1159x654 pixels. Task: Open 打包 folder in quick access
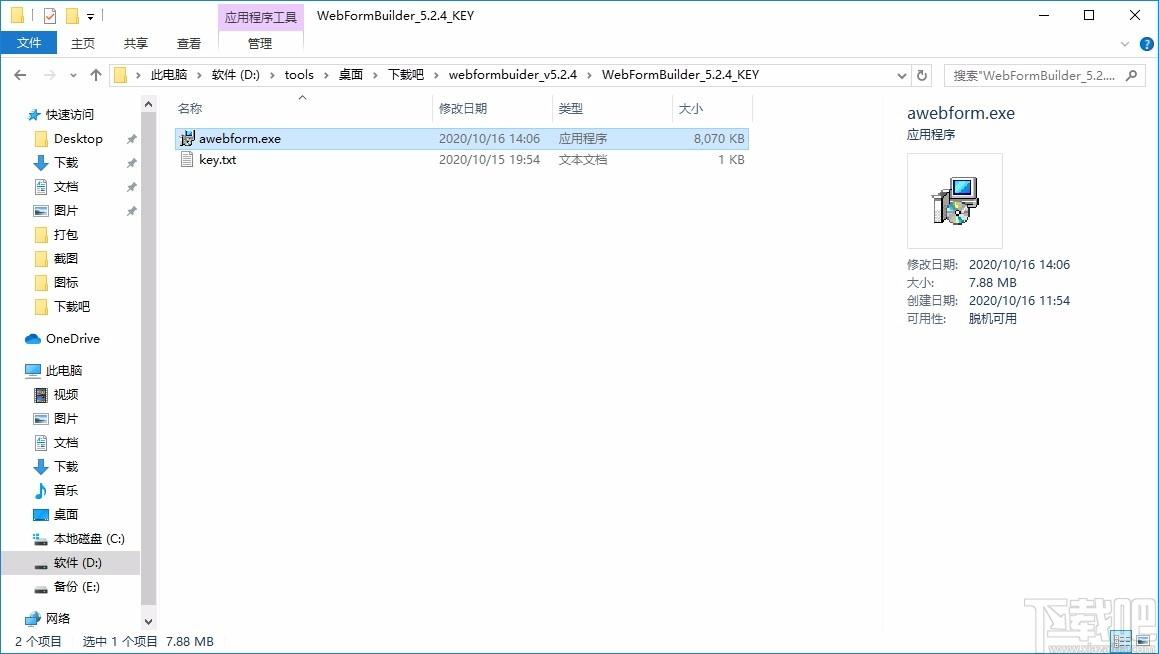(x=65, y=235)
